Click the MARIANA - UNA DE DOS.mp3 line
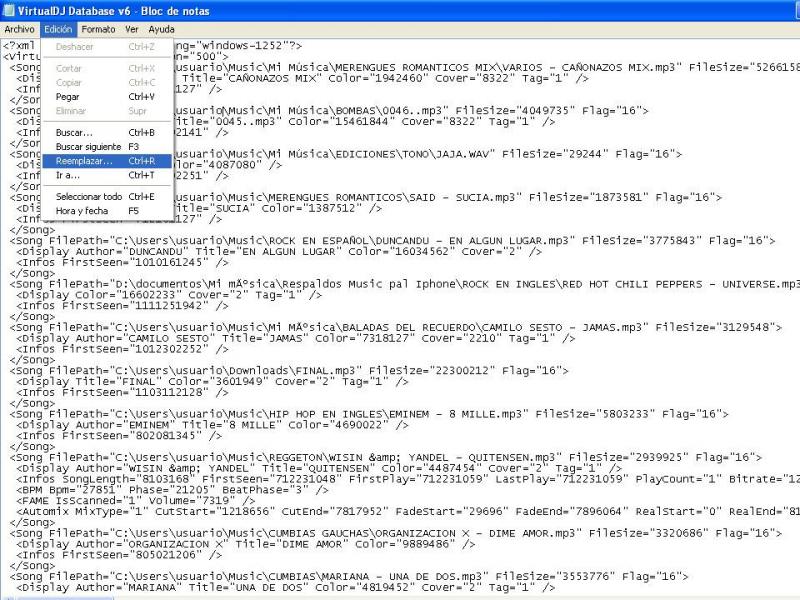800x600 pixels. 349,577
